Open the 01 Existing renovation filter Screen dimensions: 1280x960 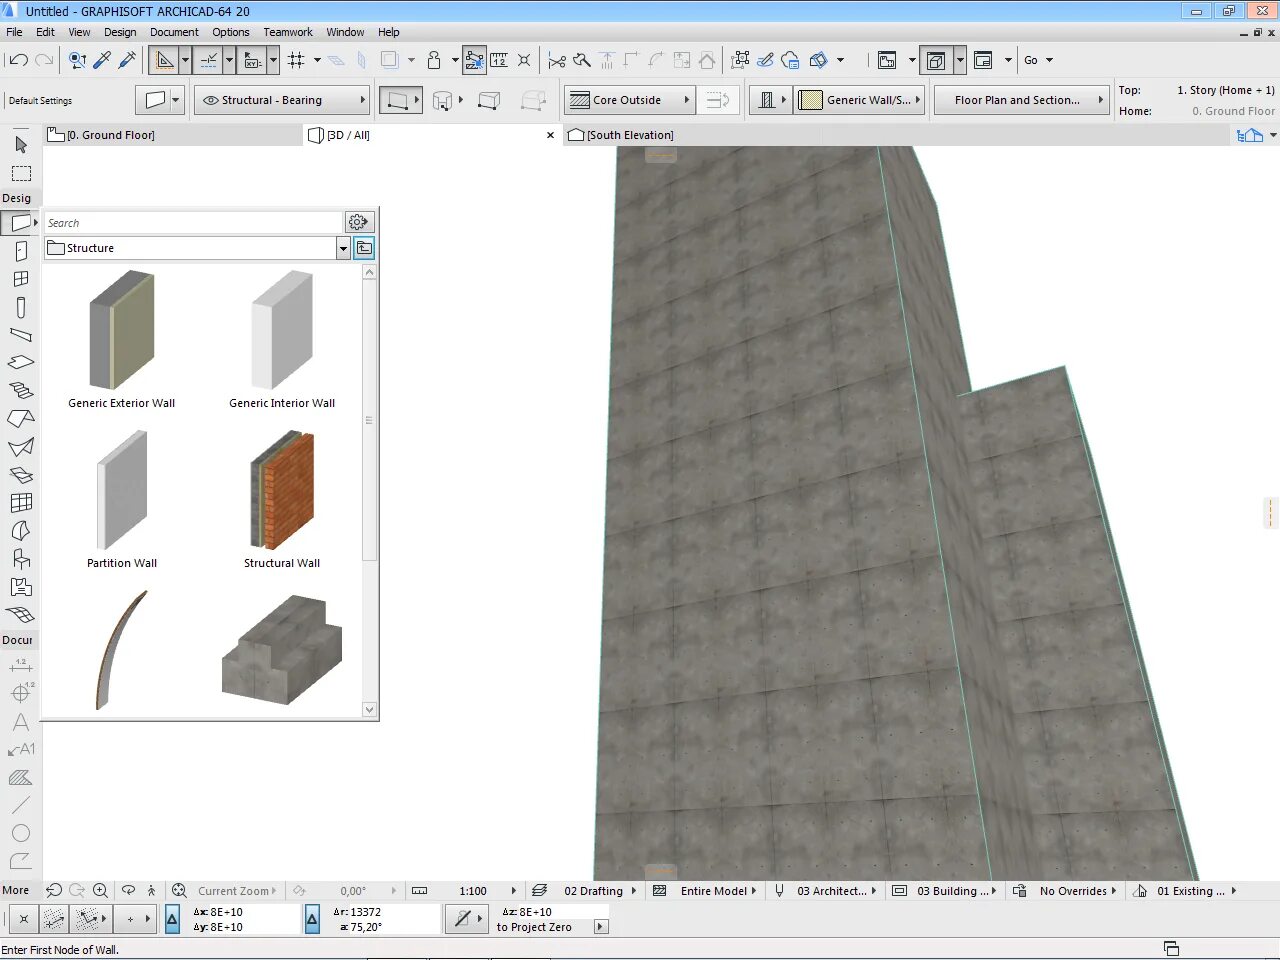(x=1196, y=891)
